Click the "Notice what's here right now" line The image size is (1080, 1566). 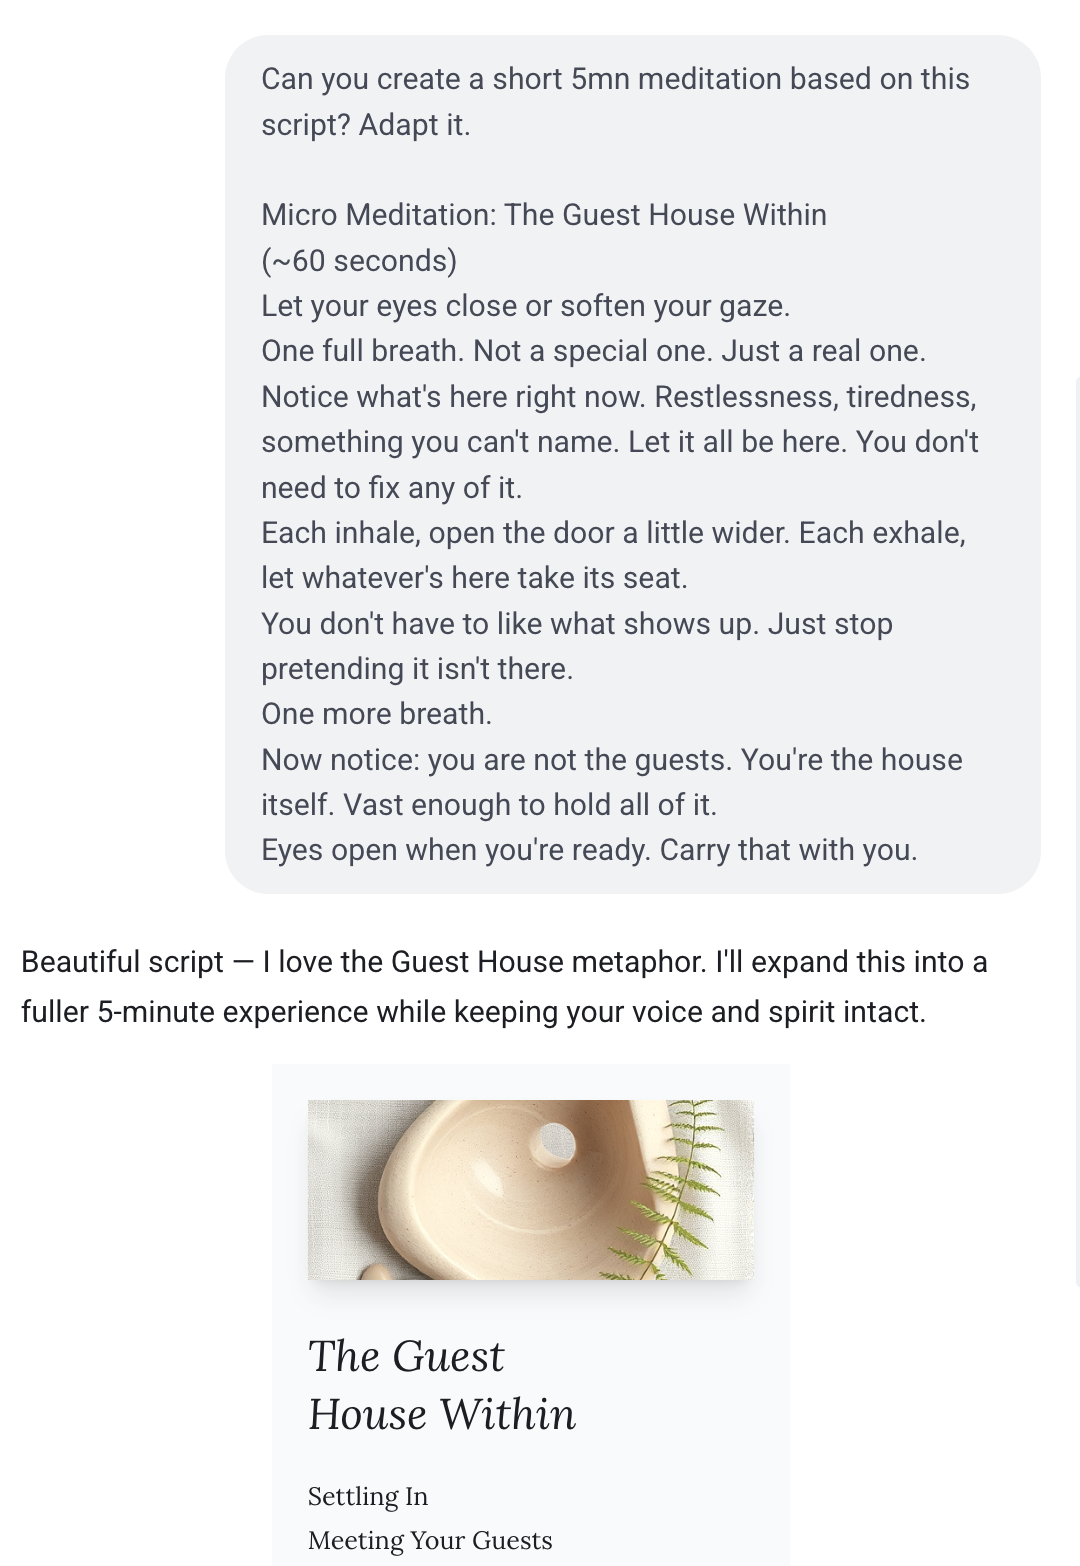[x=618, y=397]
